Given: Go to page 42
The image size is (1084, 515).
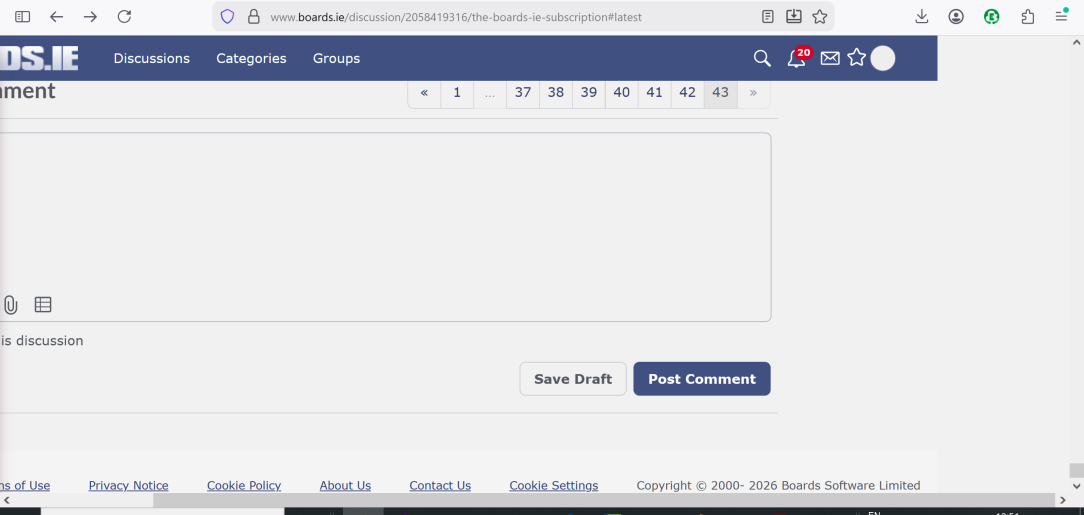Looking at the screenshot, I should 688,93.
